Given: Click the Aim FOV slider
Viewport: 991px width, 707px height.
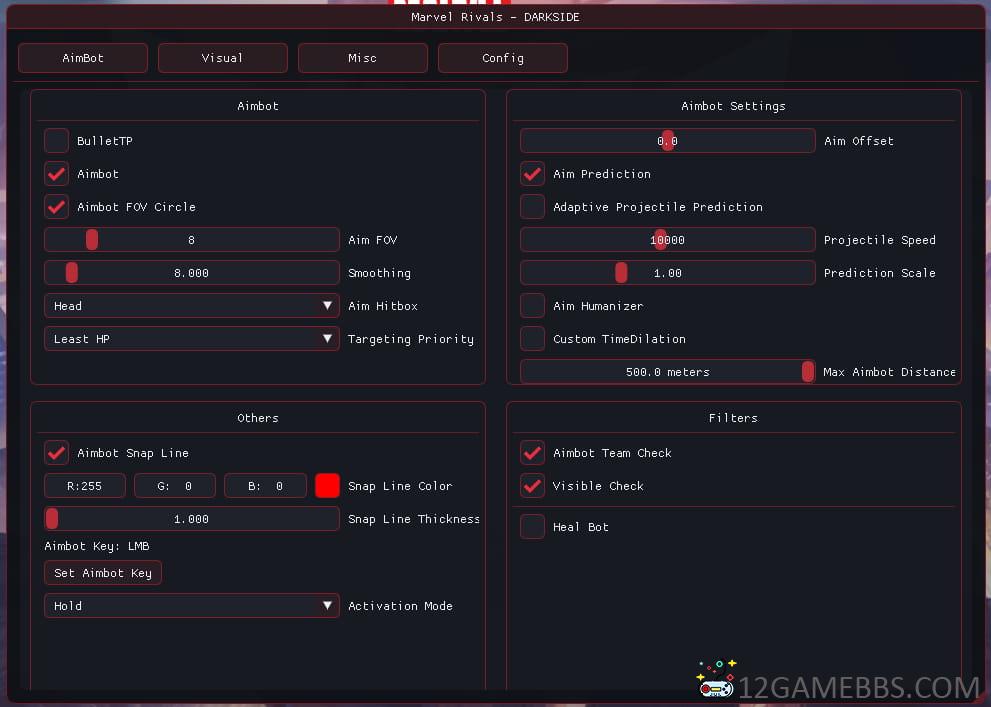Looking at the screenshot, I should click(x=192, y=240).
